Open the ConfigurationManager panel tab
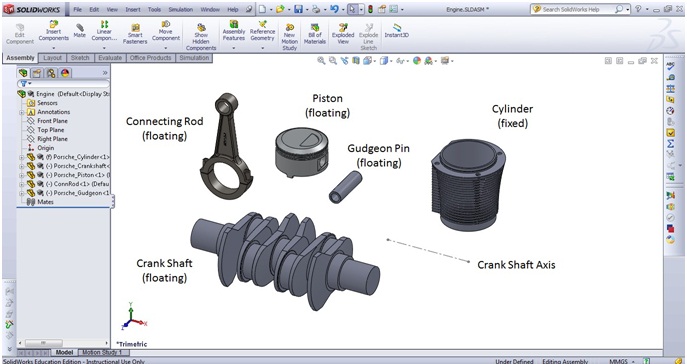 (51, 73)
